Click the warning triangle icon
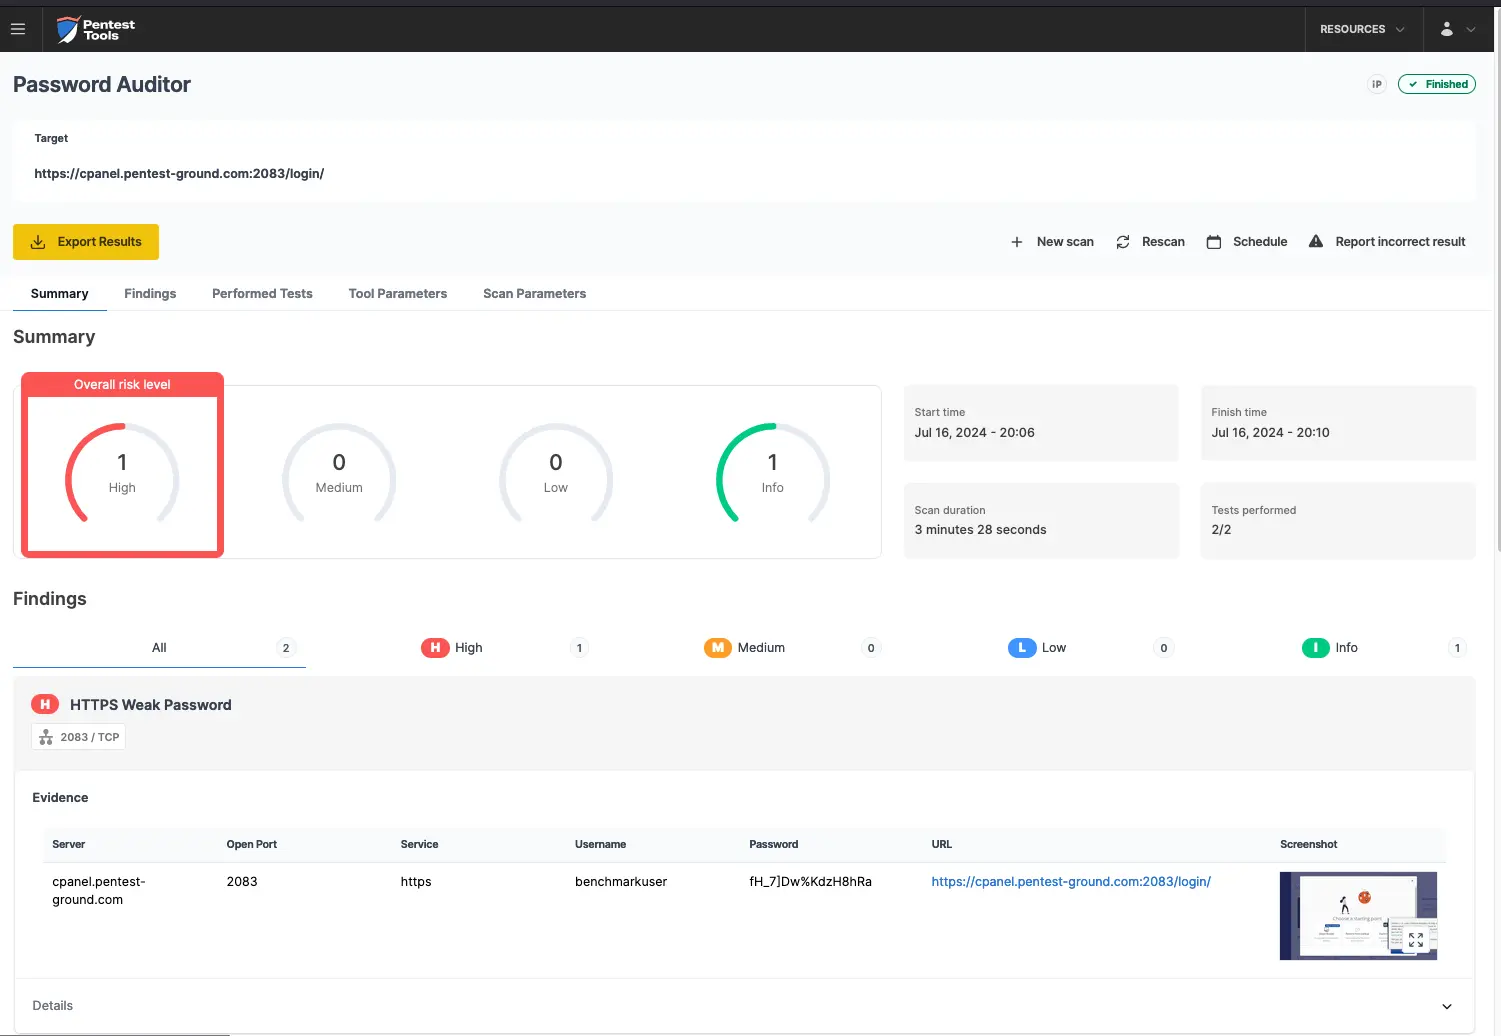 [1316, 241]
